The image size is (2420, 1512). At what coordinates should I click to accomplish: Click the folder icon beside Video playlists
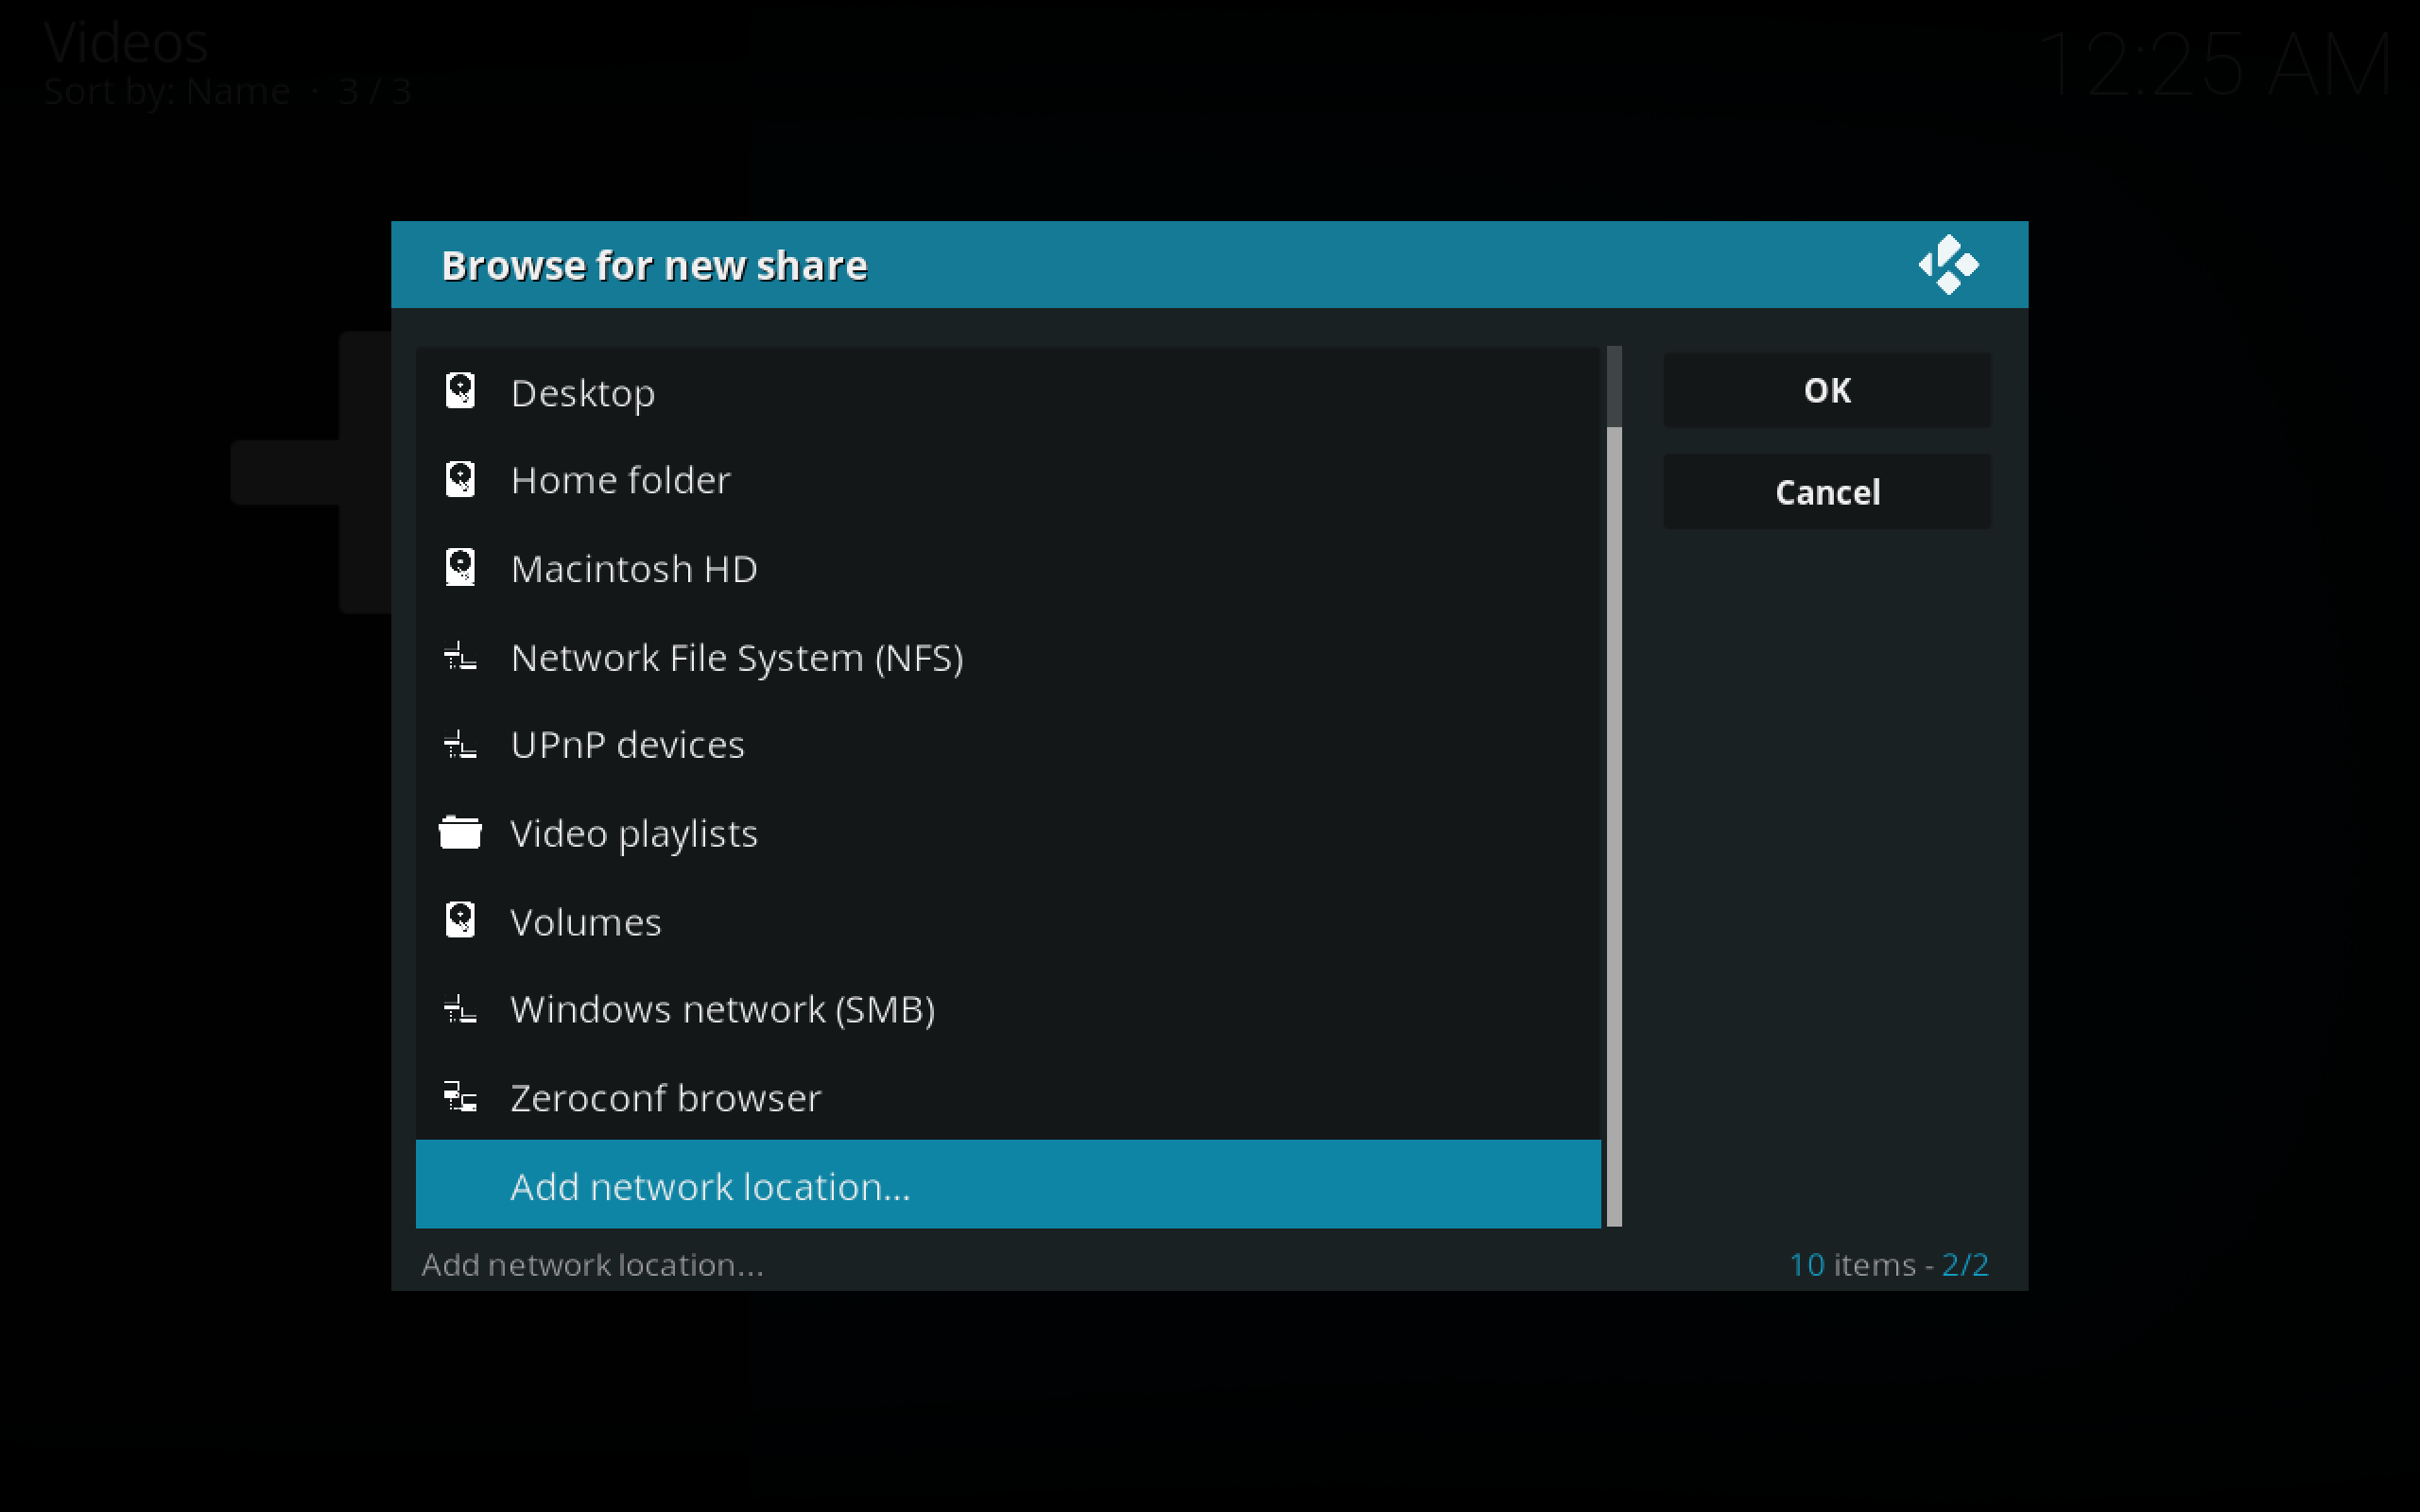pos(461,832)
